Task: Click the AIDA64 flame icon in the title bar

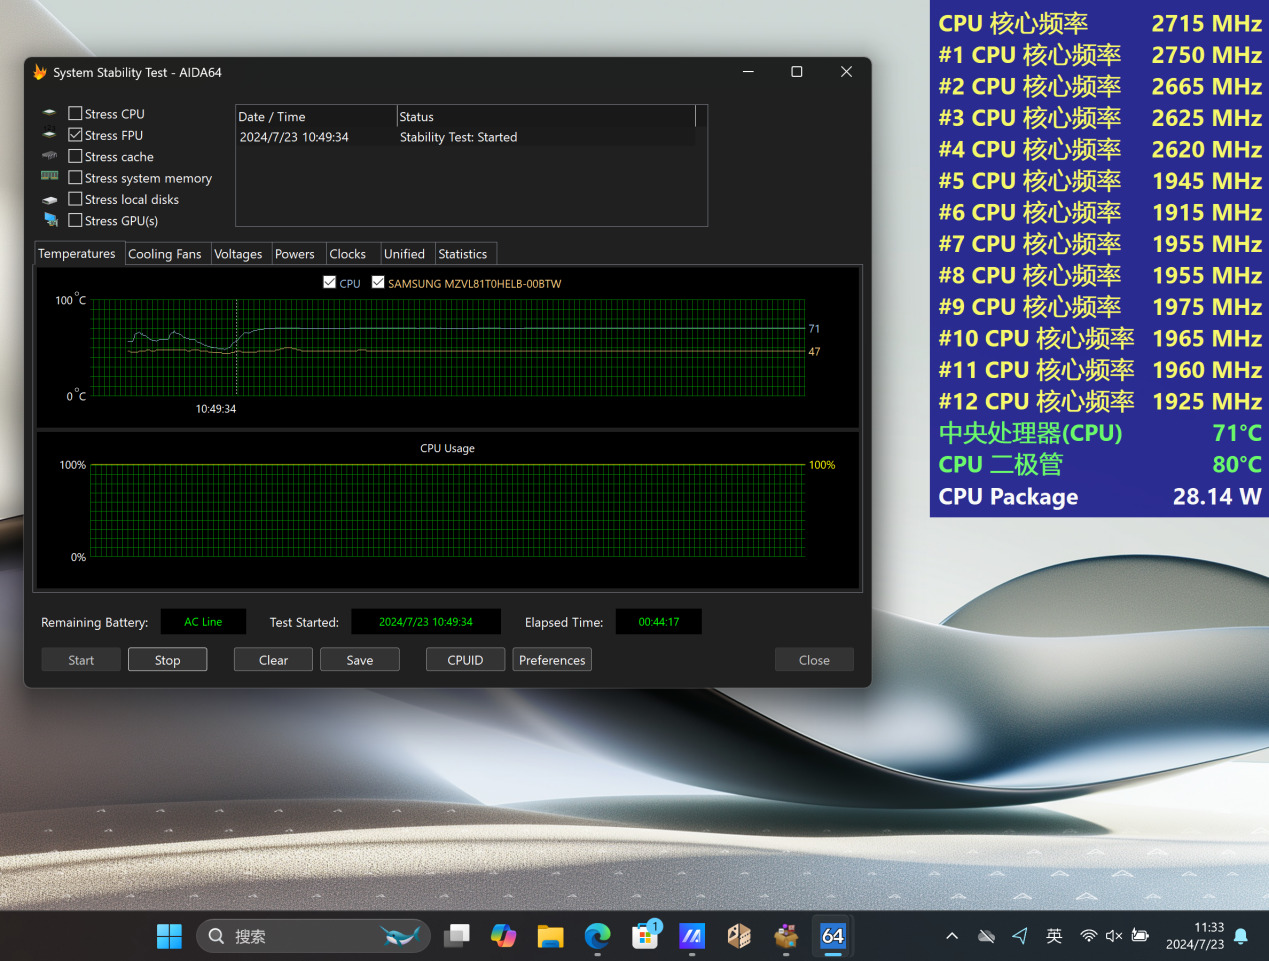Action: point(40,72)
